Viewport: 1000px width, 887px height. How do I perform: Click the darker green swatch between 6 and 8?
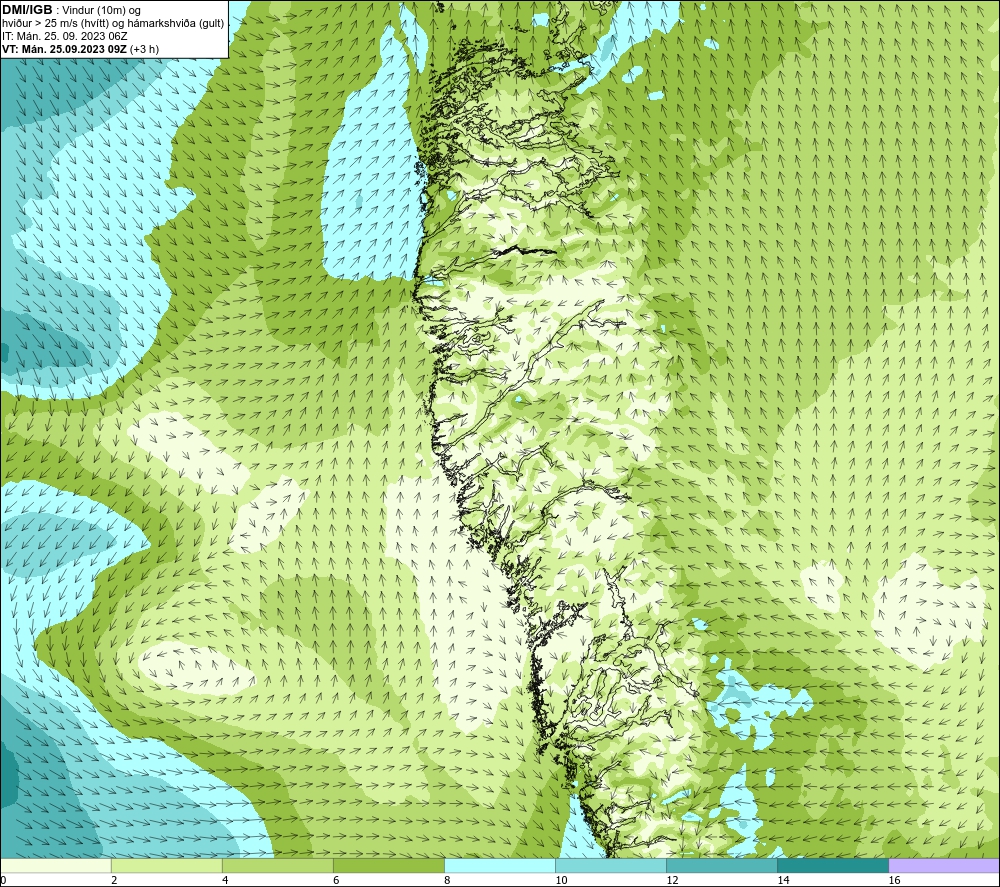pos(388,865)
